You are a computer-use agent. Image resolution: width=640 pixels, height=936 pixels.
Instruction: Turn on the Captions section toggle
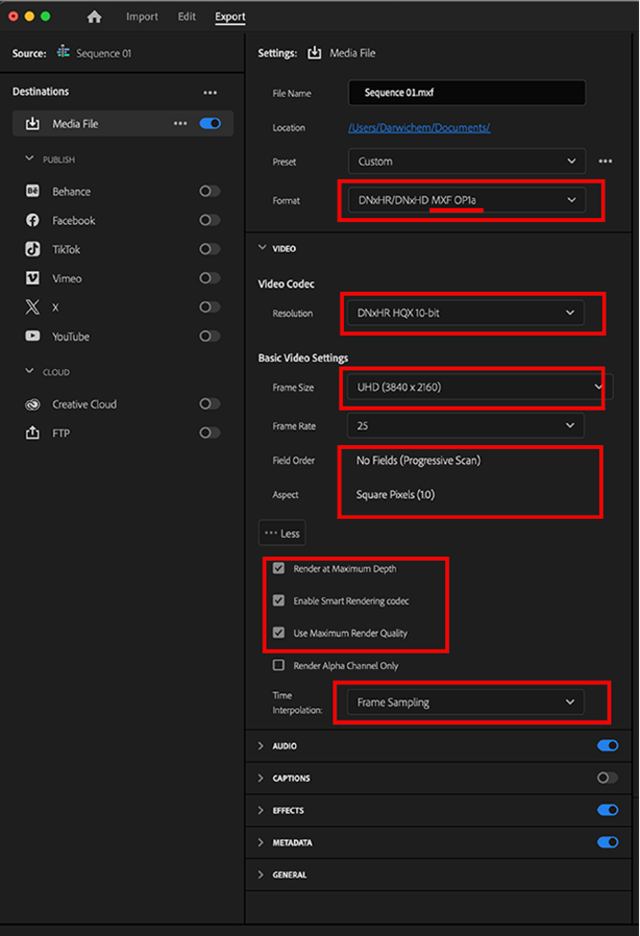pos(607,778)
